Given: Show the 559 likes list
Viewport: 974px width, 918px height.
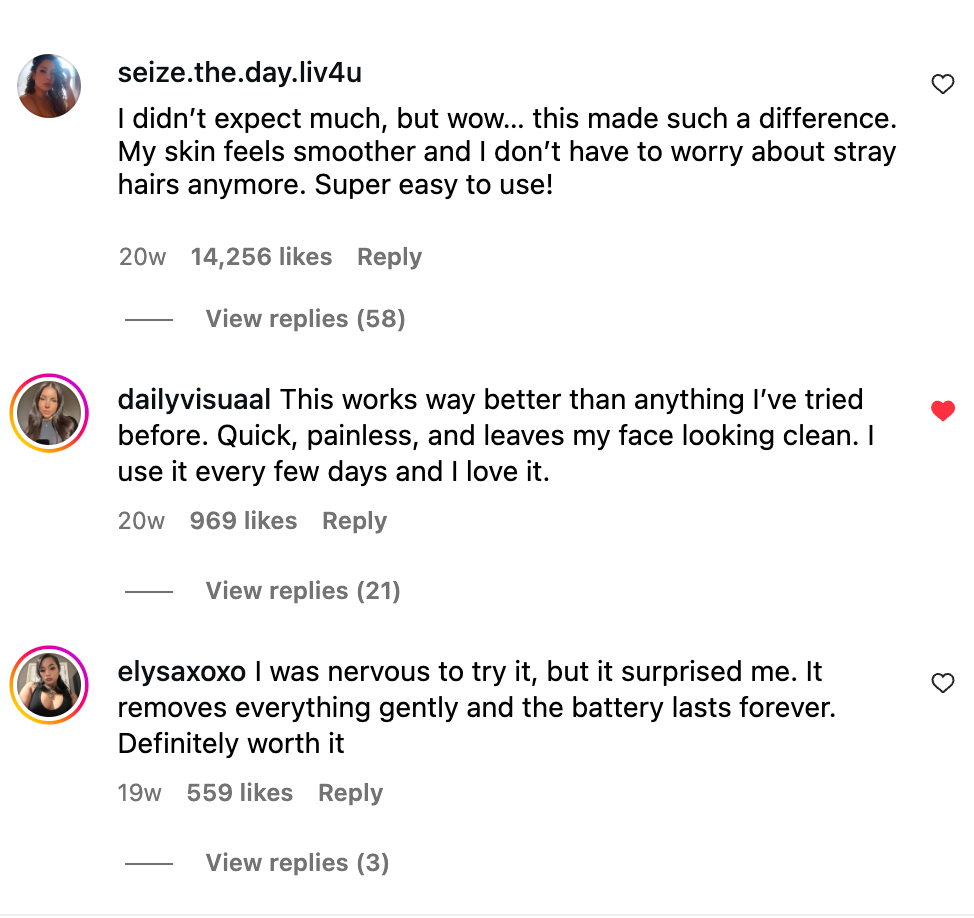Looking at the screenshot, I should [239, 793].
